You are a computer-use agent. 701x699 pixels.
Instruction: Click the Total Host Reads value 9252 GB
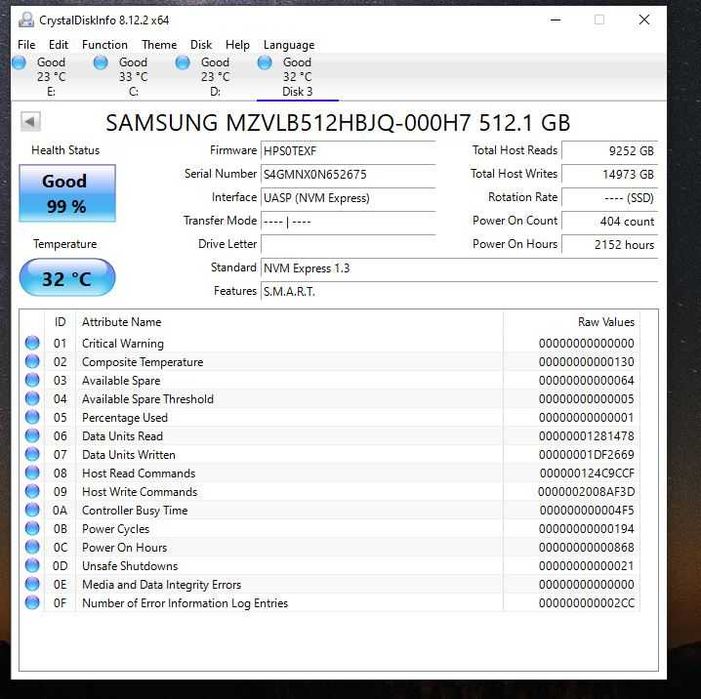click(610, 151)
